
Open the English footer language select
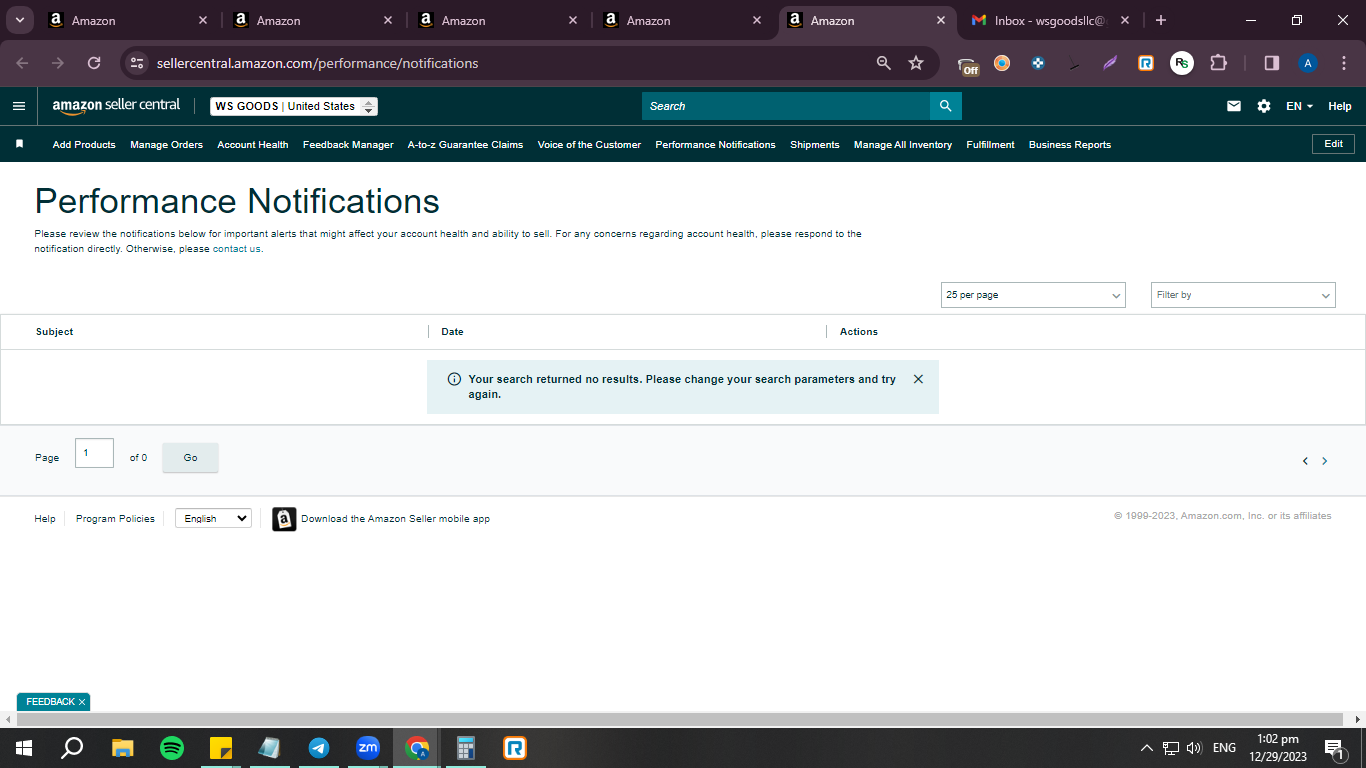pyautogui.click(x=213, y=519)
